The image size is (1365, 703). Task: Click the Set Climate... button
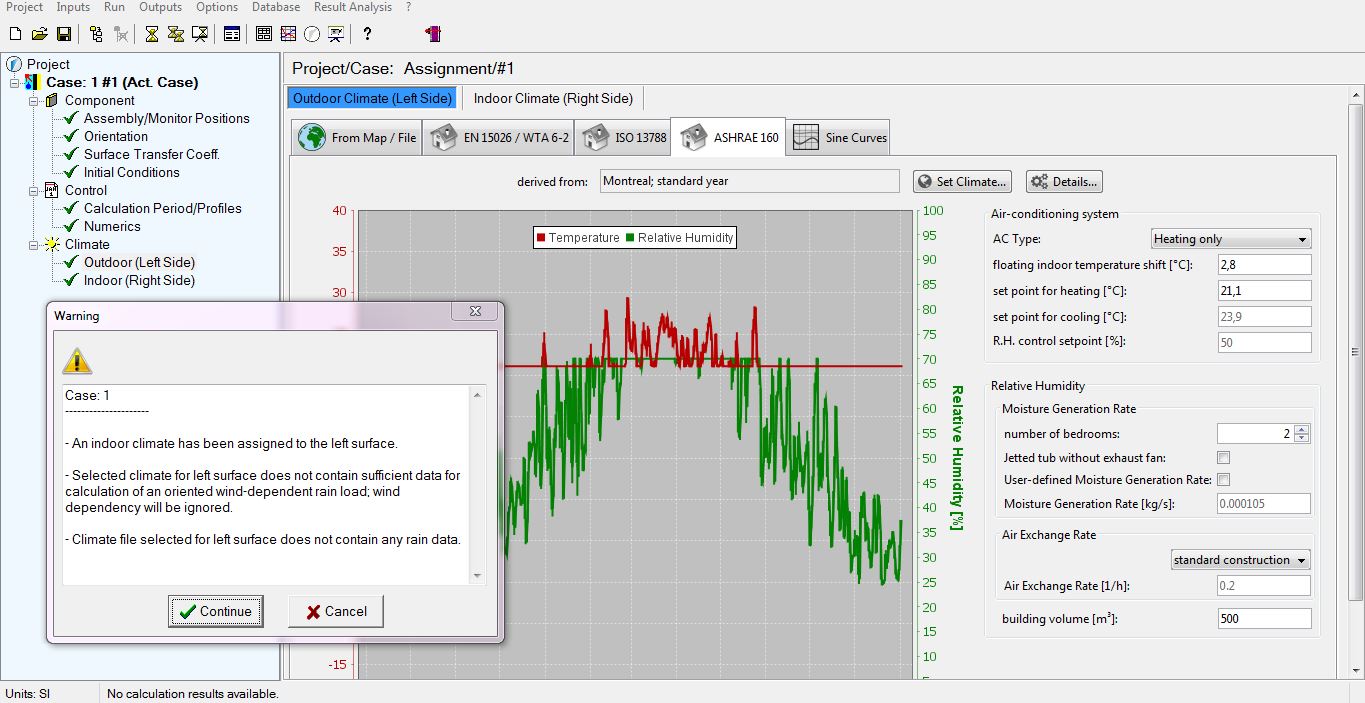(x=962, y=182)
